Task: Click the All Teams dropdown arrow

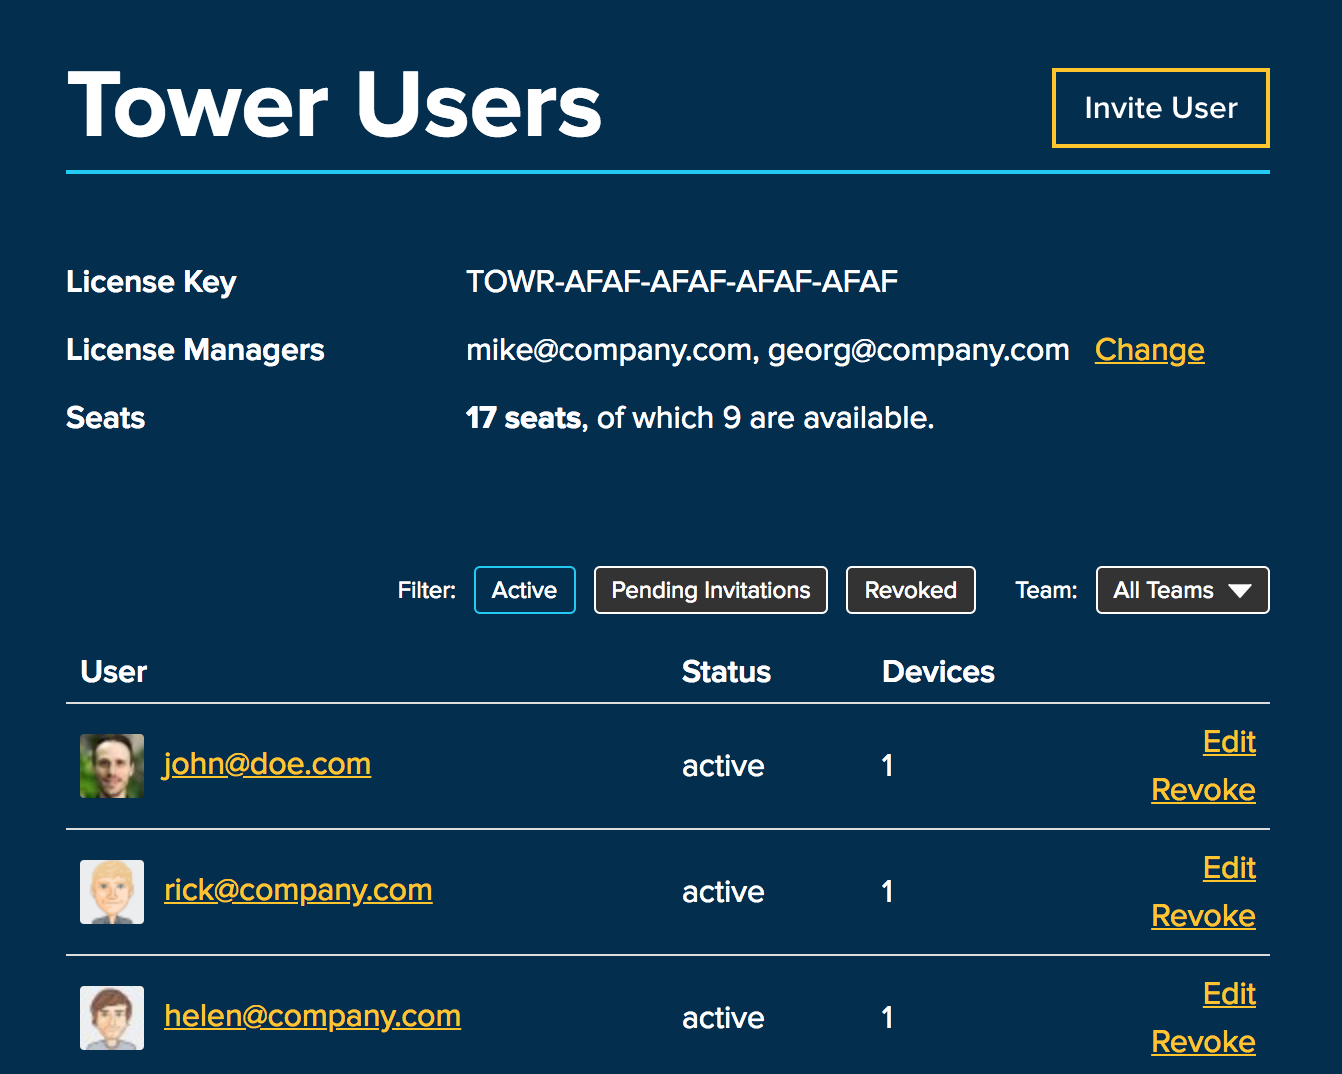Action: click(1240, 591)
